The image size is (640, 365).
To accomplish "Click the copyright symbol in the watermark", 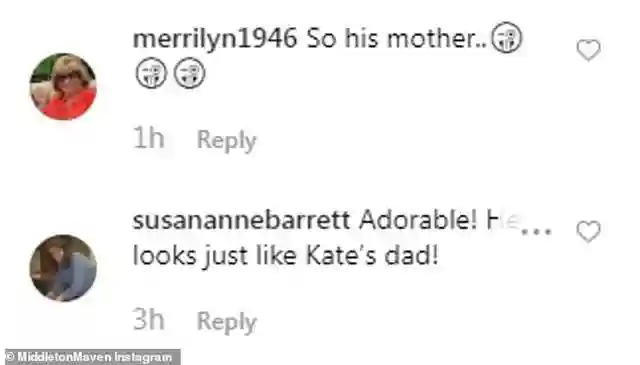I will coord(10,357).
